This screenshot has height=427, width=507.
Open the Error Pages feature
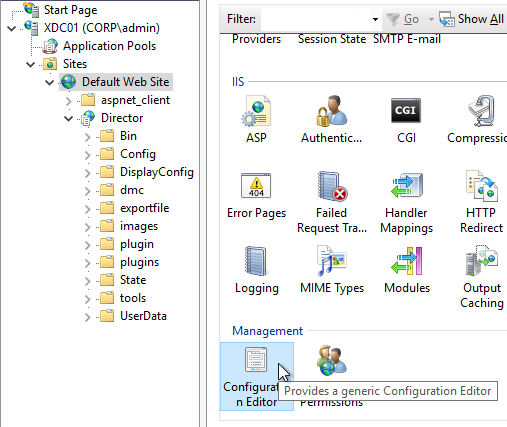(x=256, y=185)
